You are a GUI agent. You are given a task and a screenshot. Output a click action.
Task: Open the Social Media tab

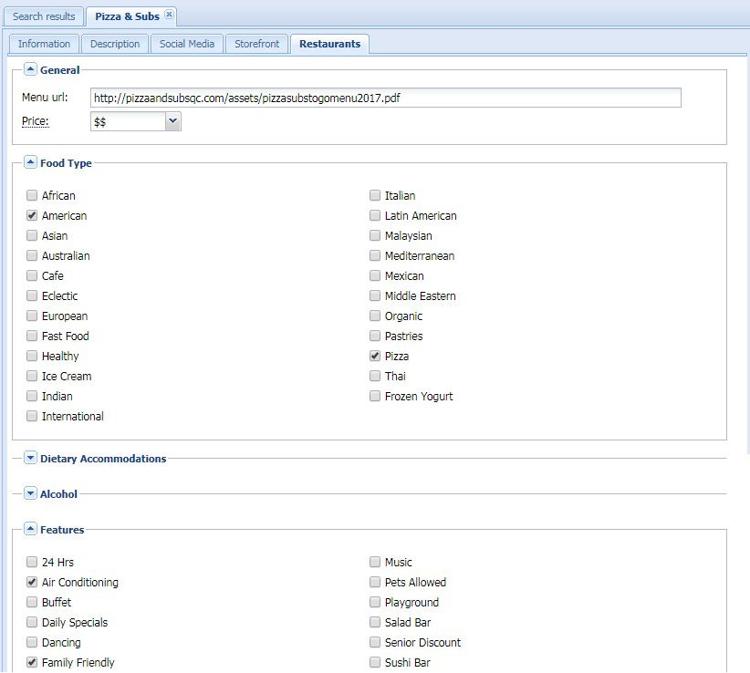[187, 44]
